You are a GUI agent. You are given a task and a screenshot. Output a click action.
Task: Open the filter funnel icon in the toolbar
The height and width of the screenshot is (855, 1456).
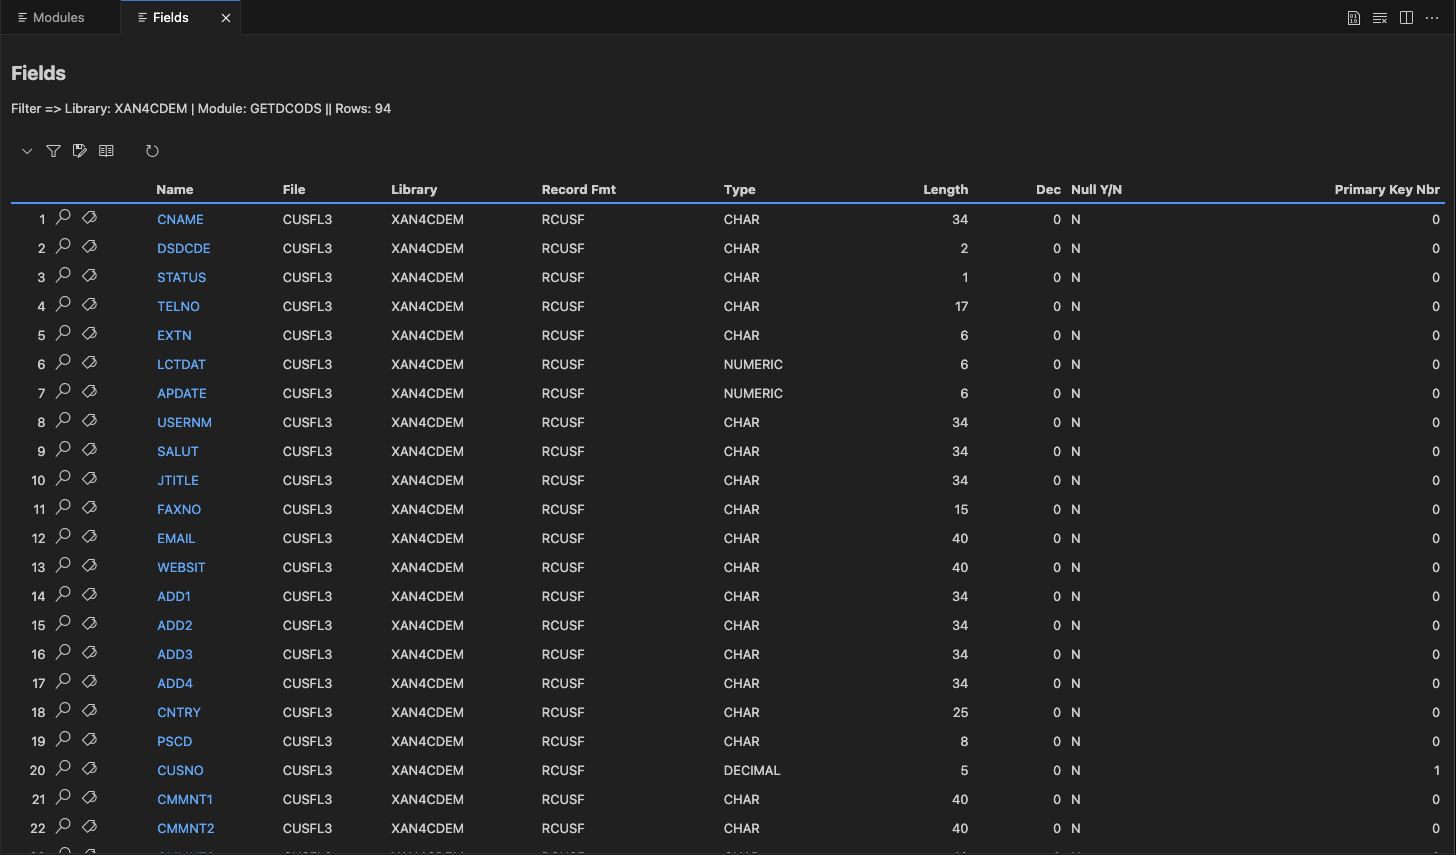click(x=53, y=151)
